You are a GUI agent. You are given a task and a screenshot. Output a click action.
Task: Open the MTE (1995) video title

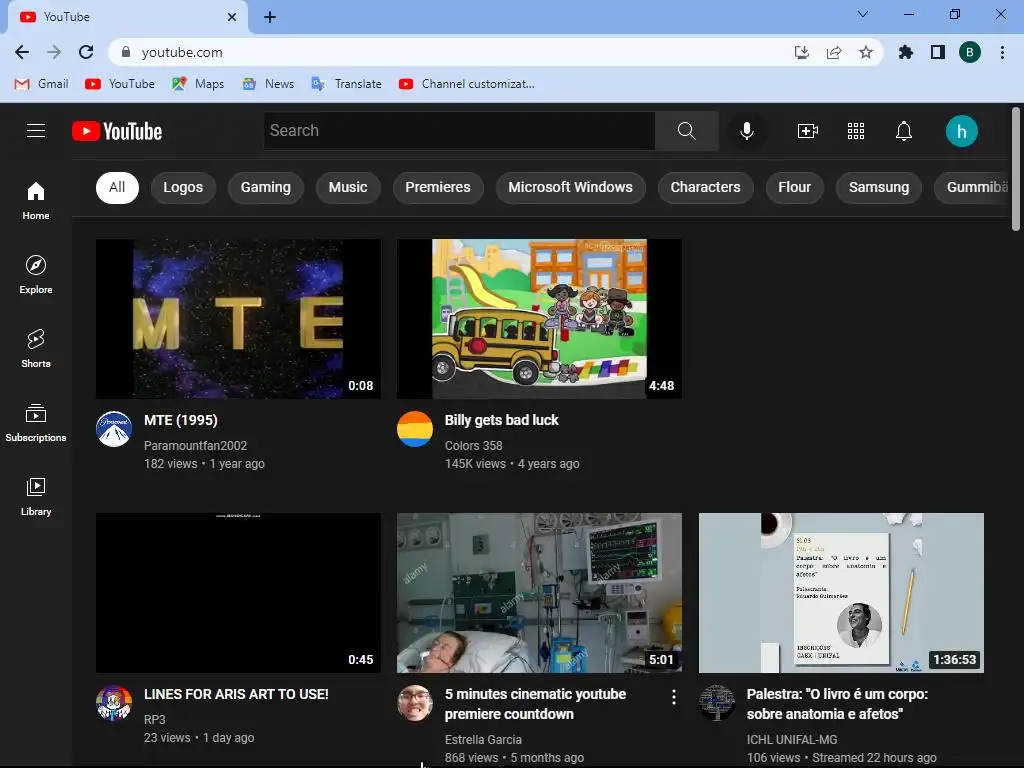tap(181, 420)
